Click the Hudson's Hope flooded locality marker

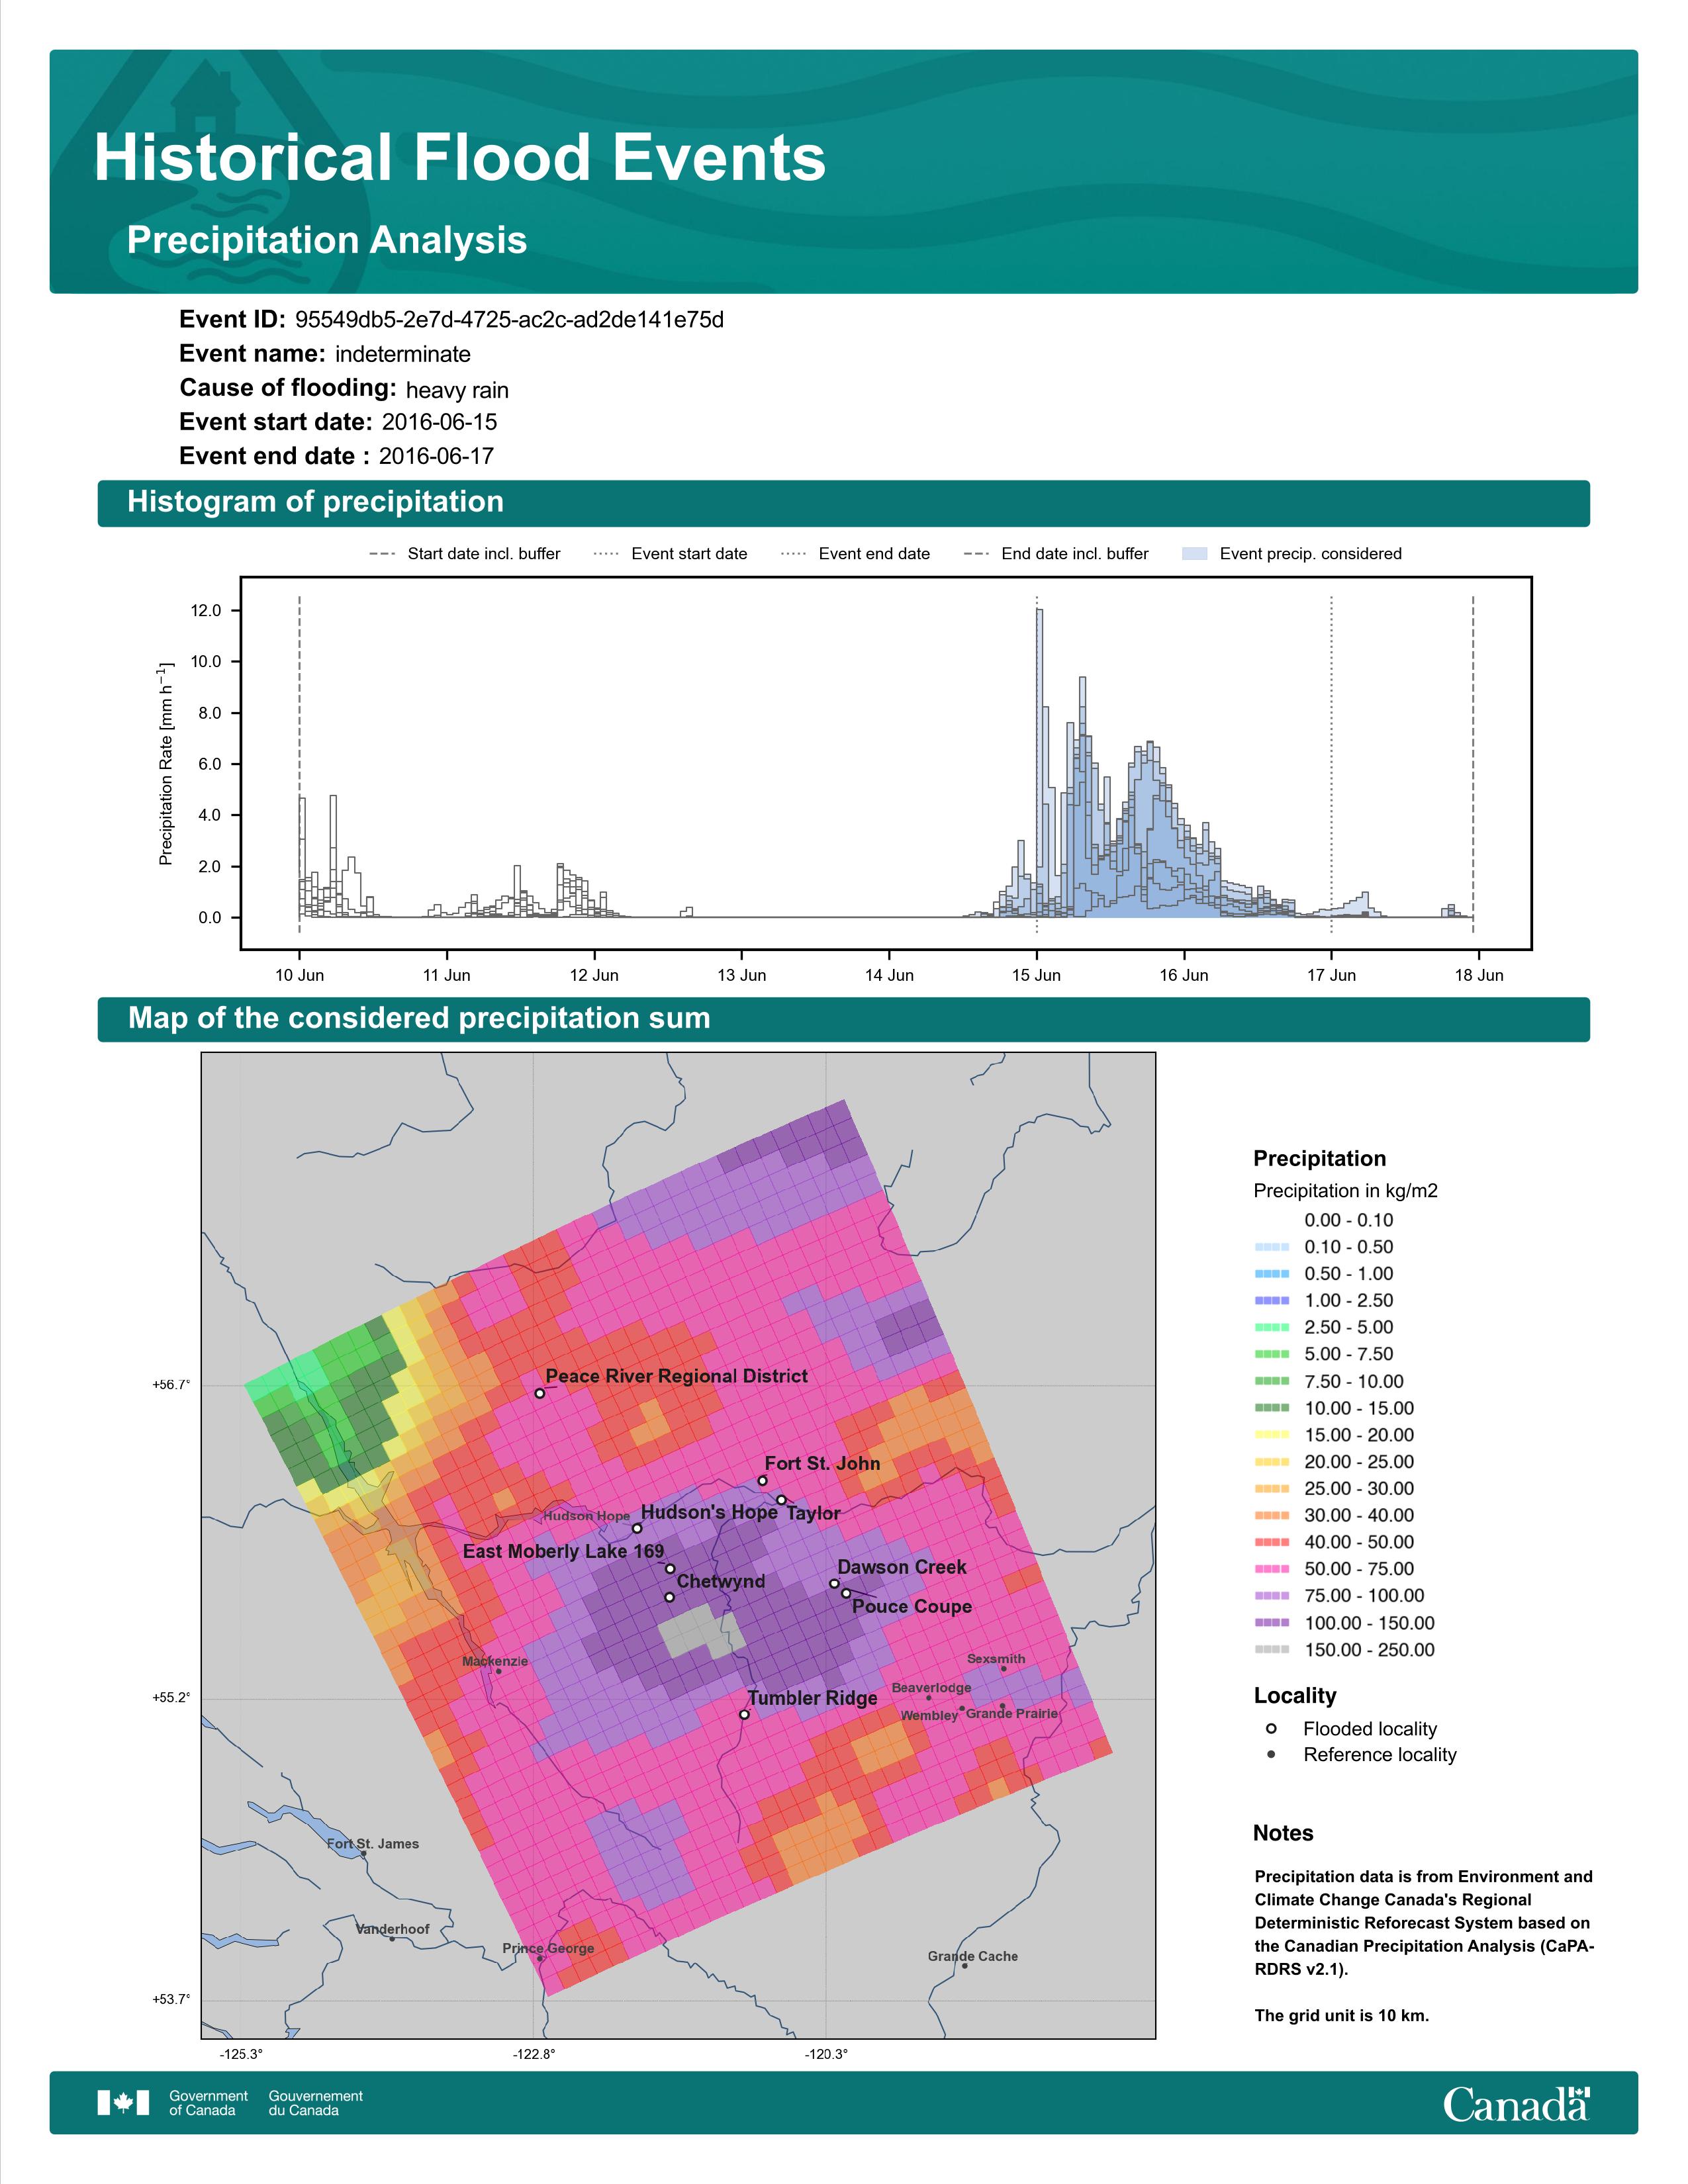(x=637, y=1529)
